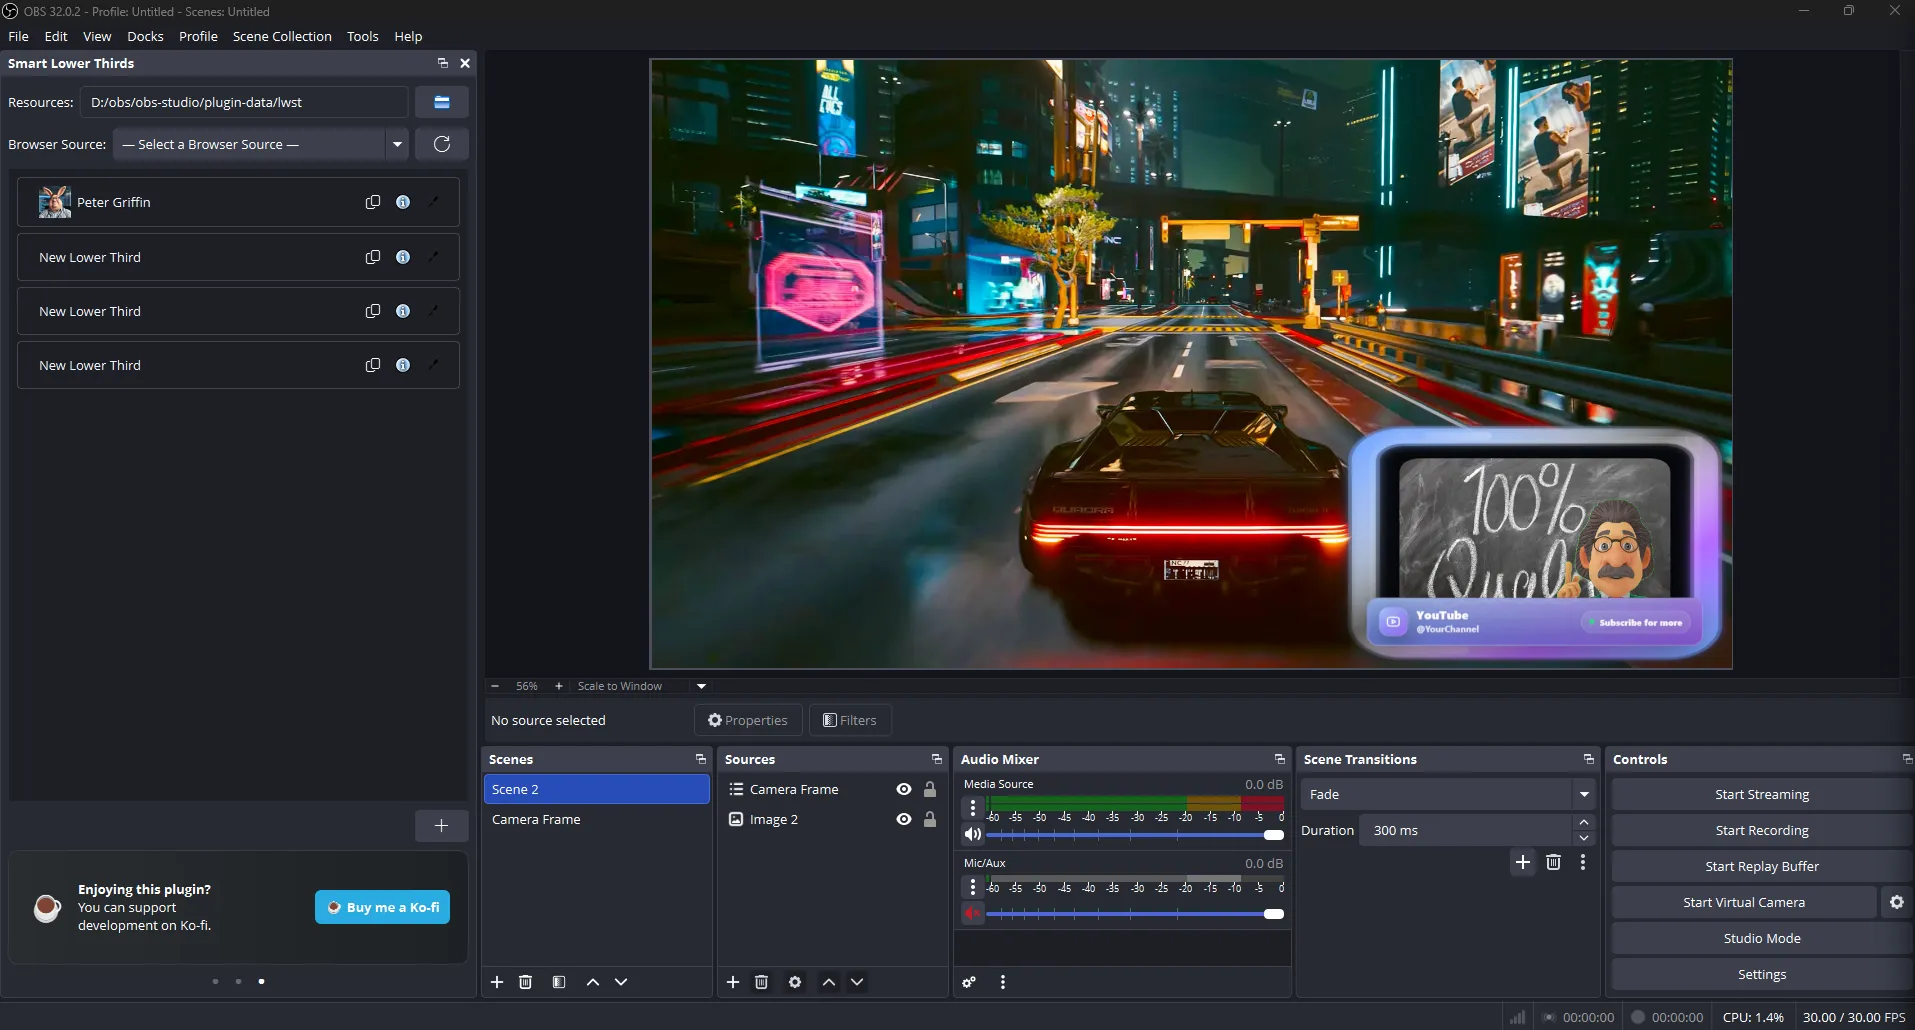Viewport: 1915px width, 1030px height.
Task: Open the Tools menu
Action: tap(362, 36)
